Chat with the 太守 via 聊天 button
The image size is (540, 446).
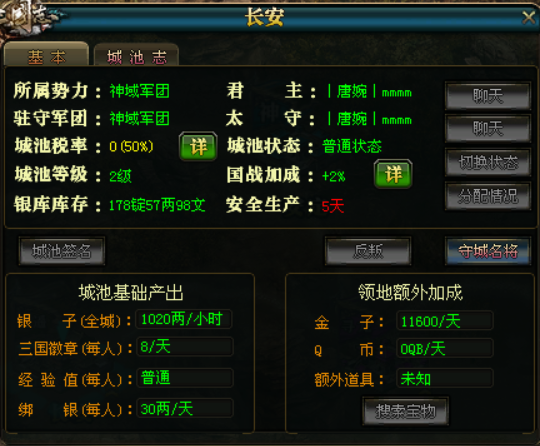[488, 128]
